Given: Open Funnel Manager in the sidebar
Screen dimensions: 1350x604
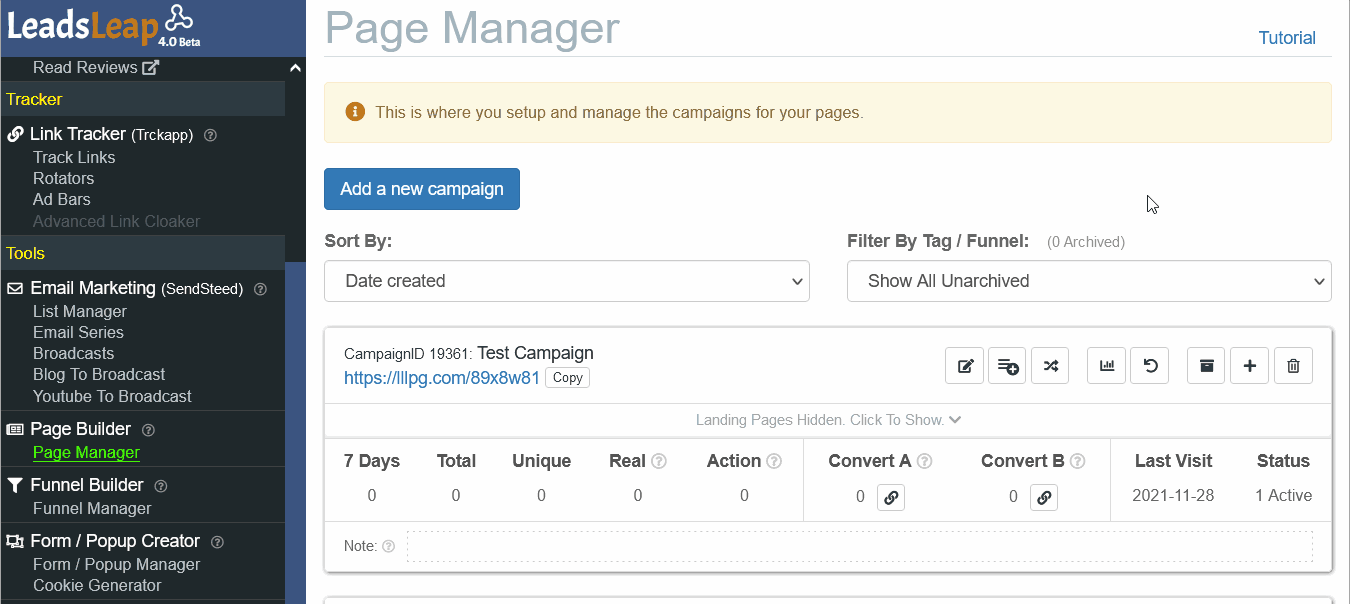Looking at the screenshot, I should click(x=92, y=508).
